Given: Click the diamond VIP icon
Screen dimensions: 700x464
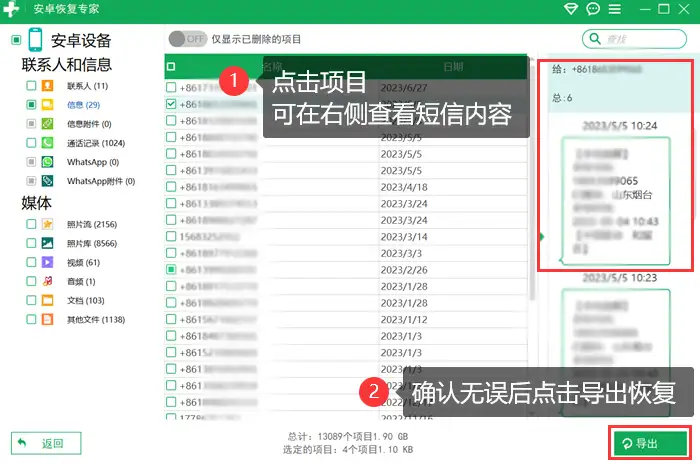Looking at the screenshot, I should [x=571, y=8].
